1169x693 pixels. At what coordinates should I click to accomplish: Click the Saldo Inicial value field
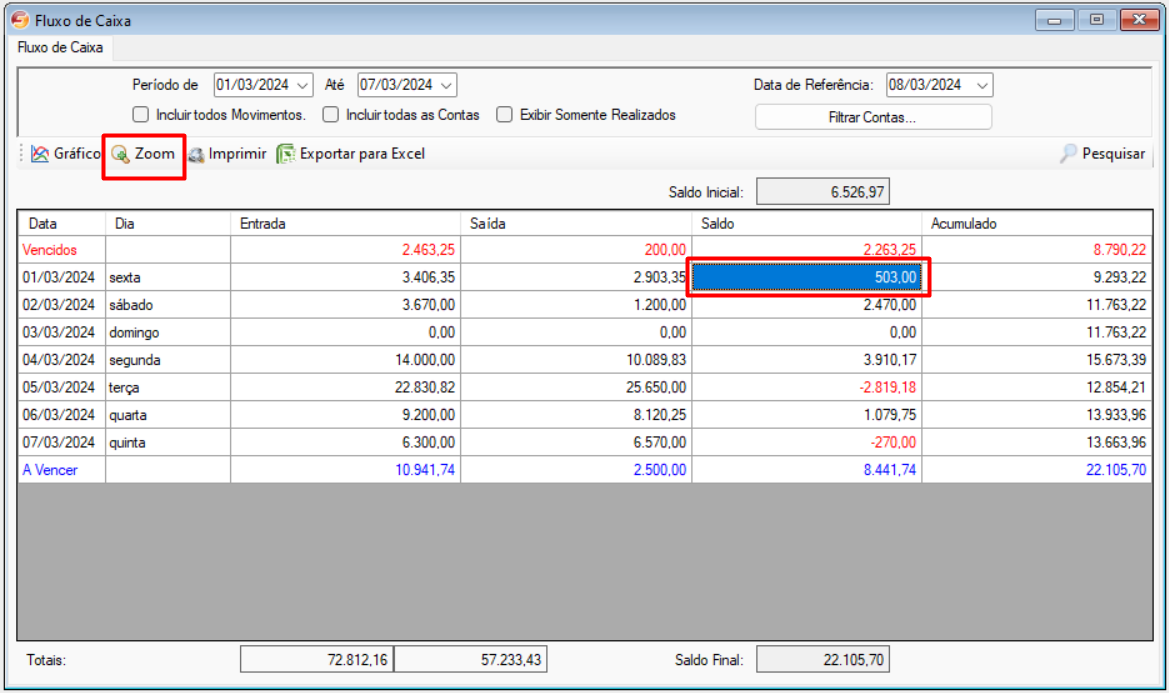(x=823, y=192)
